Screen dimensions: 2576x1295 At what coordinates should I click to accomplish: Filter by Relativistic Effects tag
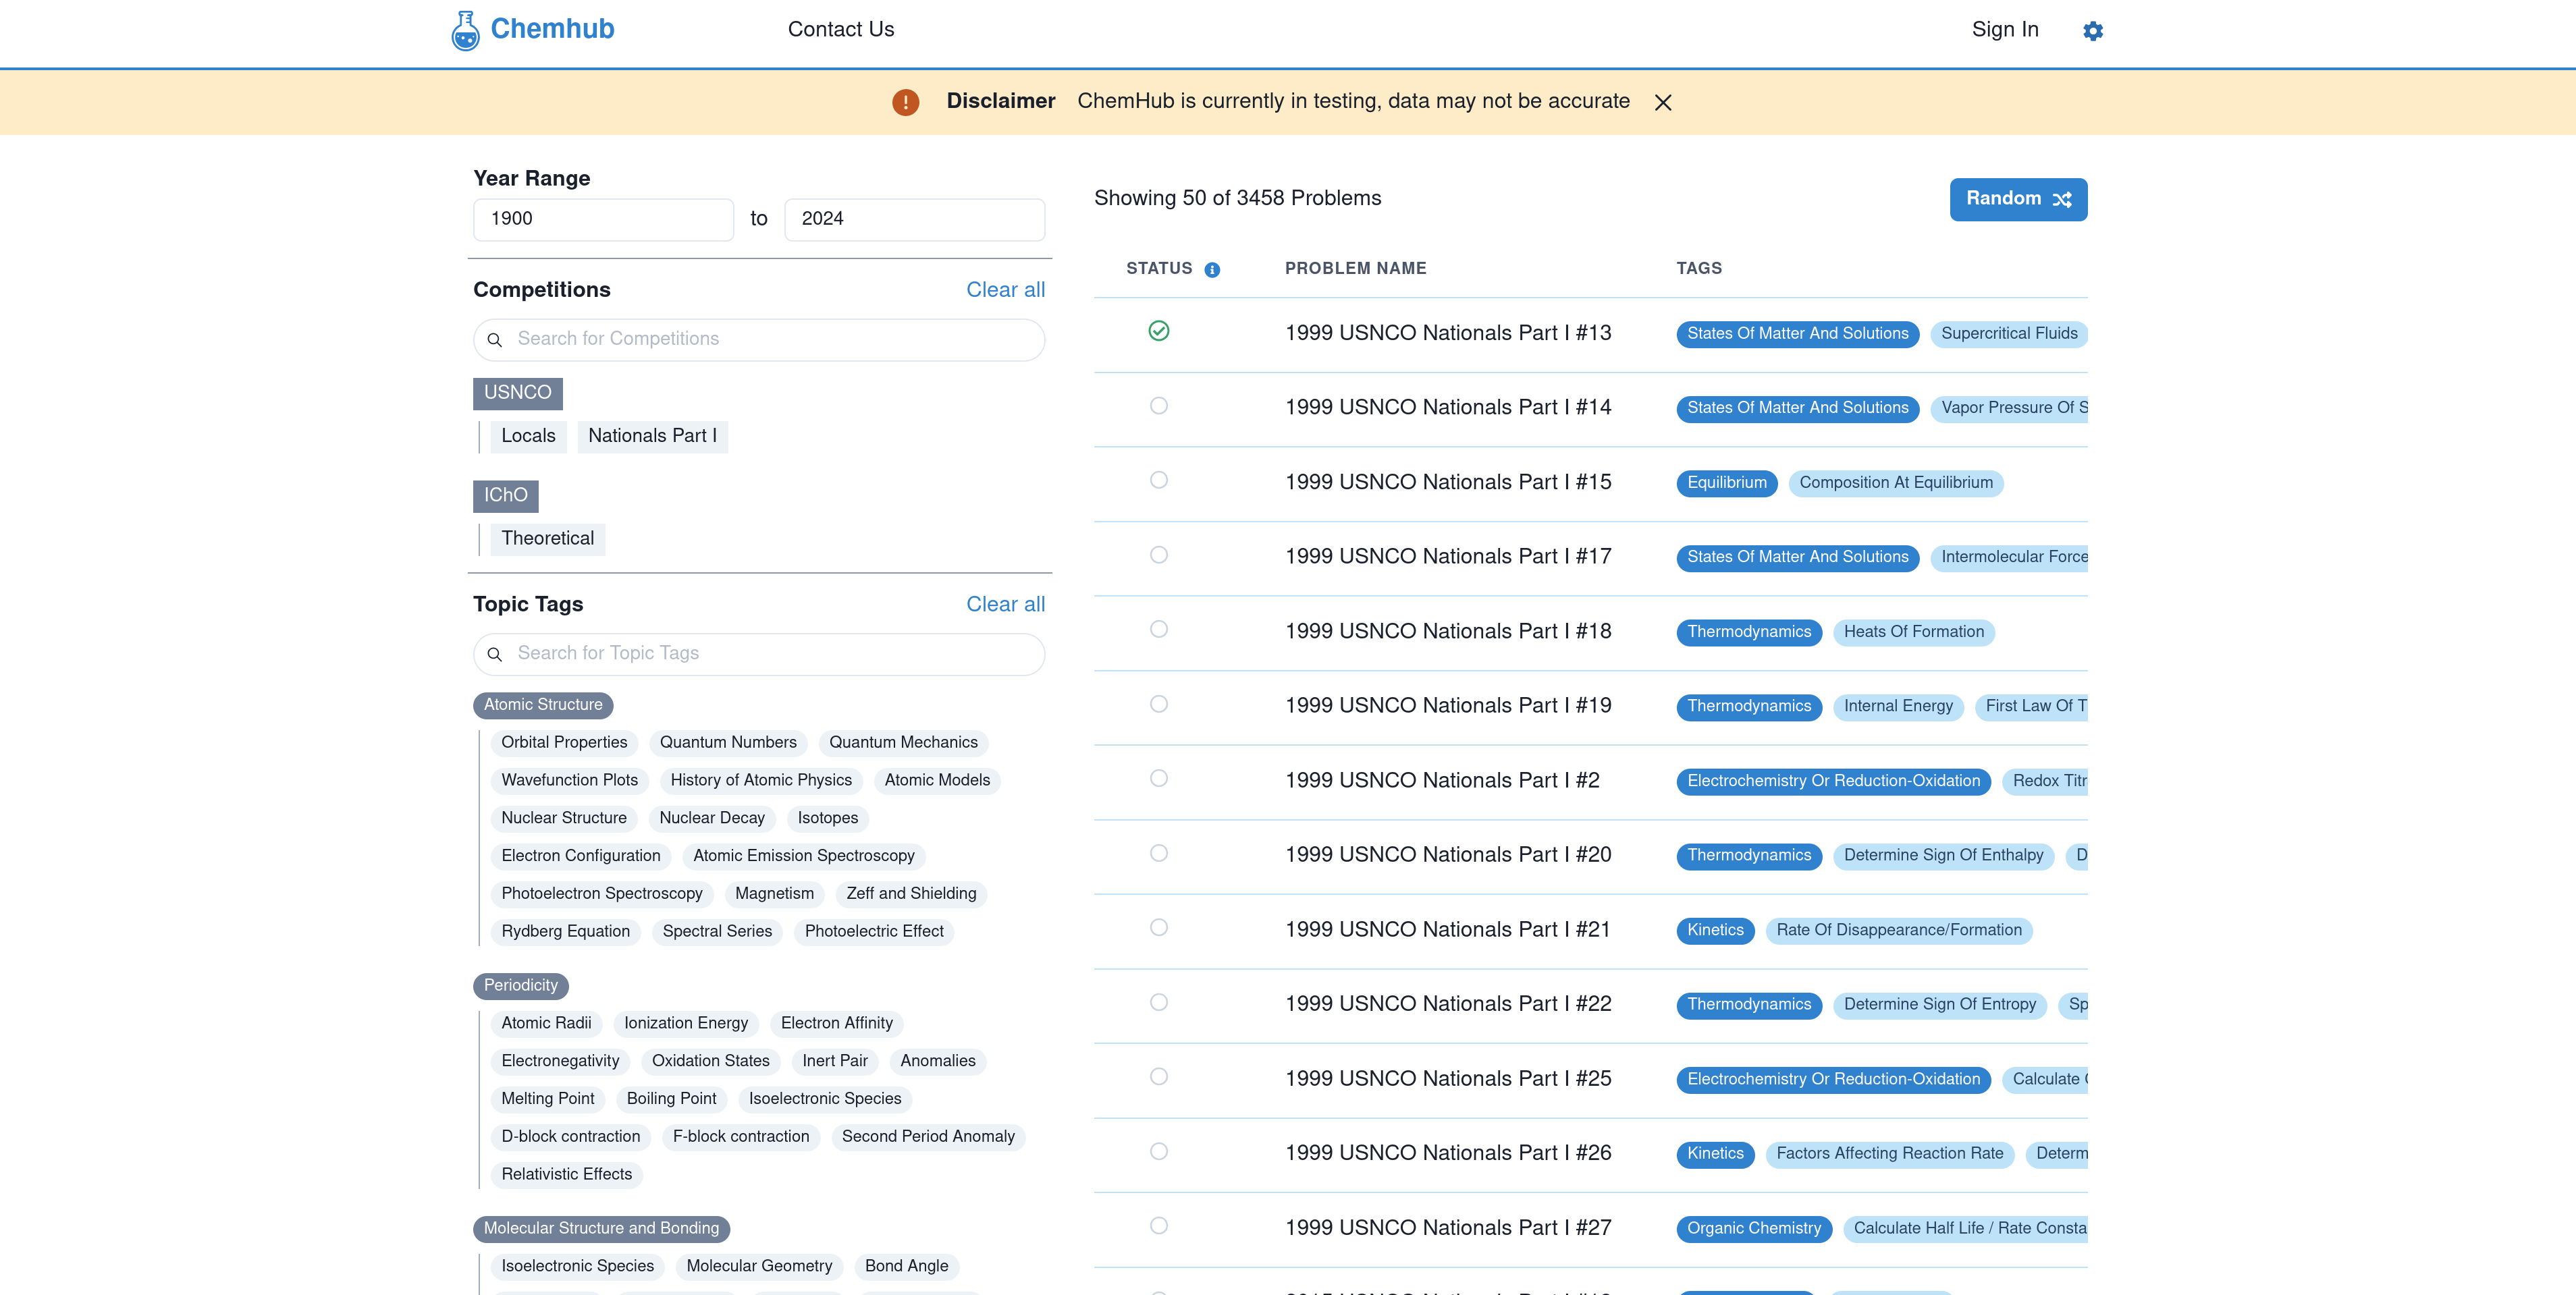(x=566, y=1175)
